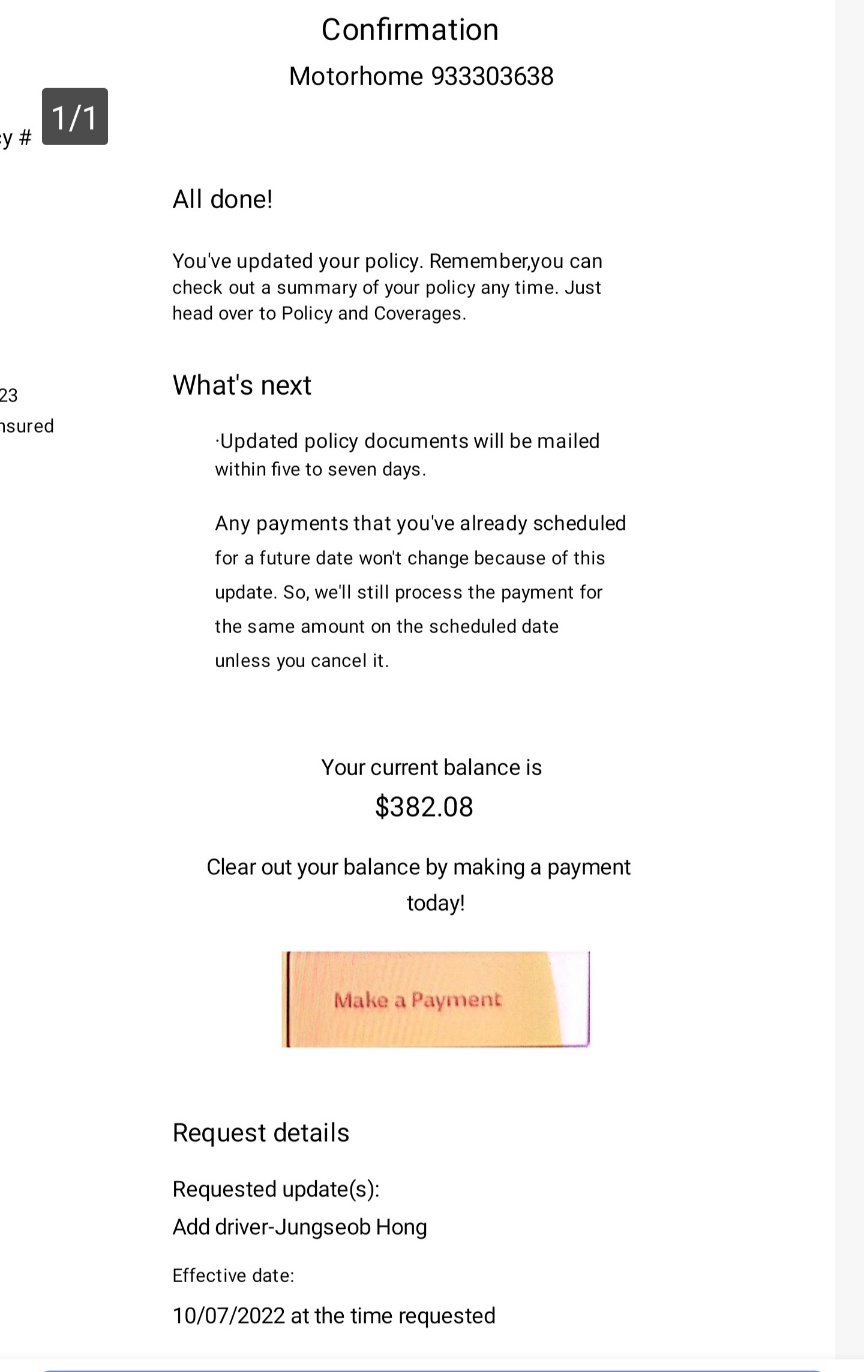Click the scheduled payments notice paragraph
The image size is (864, 1372).
(420, 591)
